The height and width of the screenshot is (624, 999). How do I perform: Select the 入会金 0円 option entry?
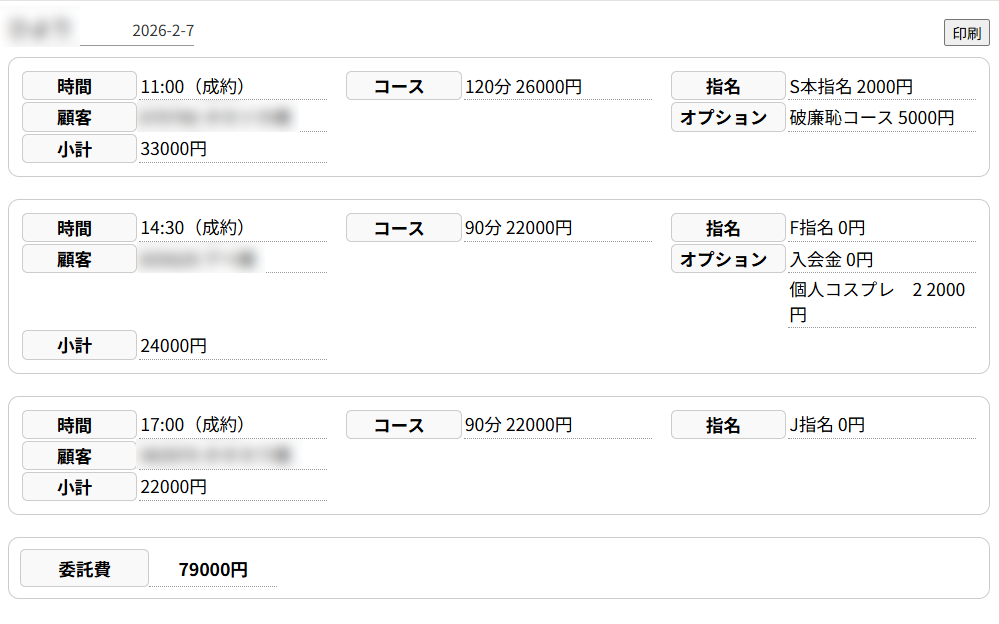[831, 259]
